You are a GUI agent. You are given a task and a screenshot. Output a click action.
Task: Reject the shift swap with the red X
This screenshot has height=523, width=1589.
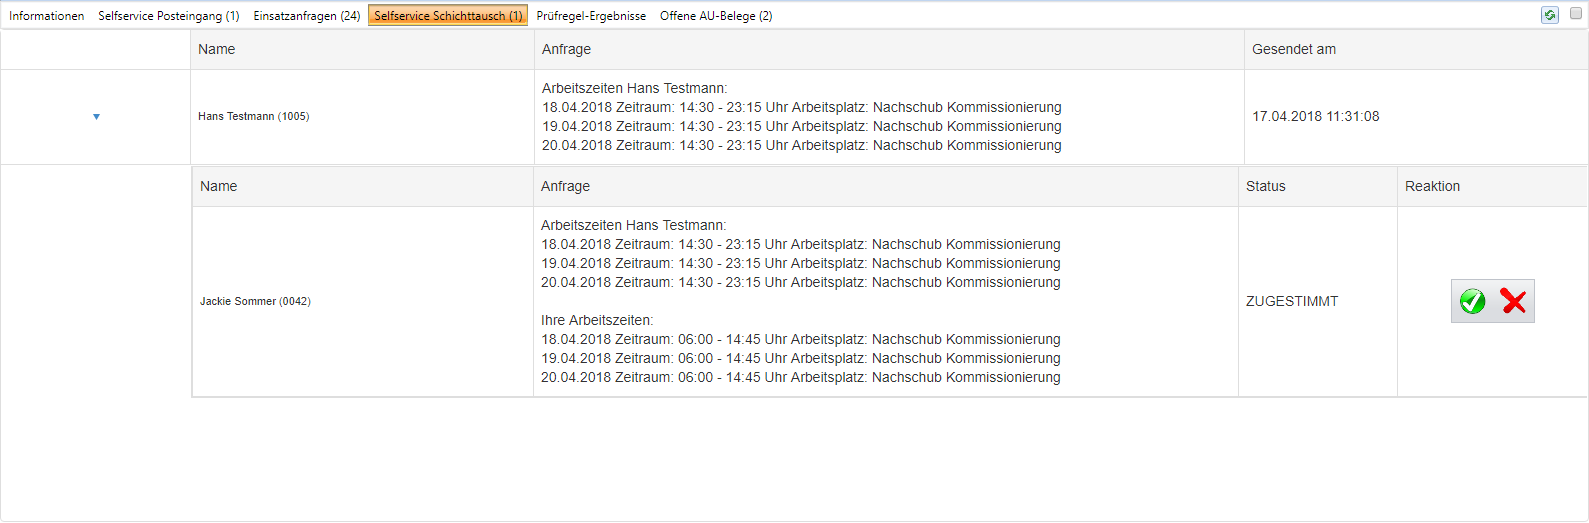pos(1513,301)
